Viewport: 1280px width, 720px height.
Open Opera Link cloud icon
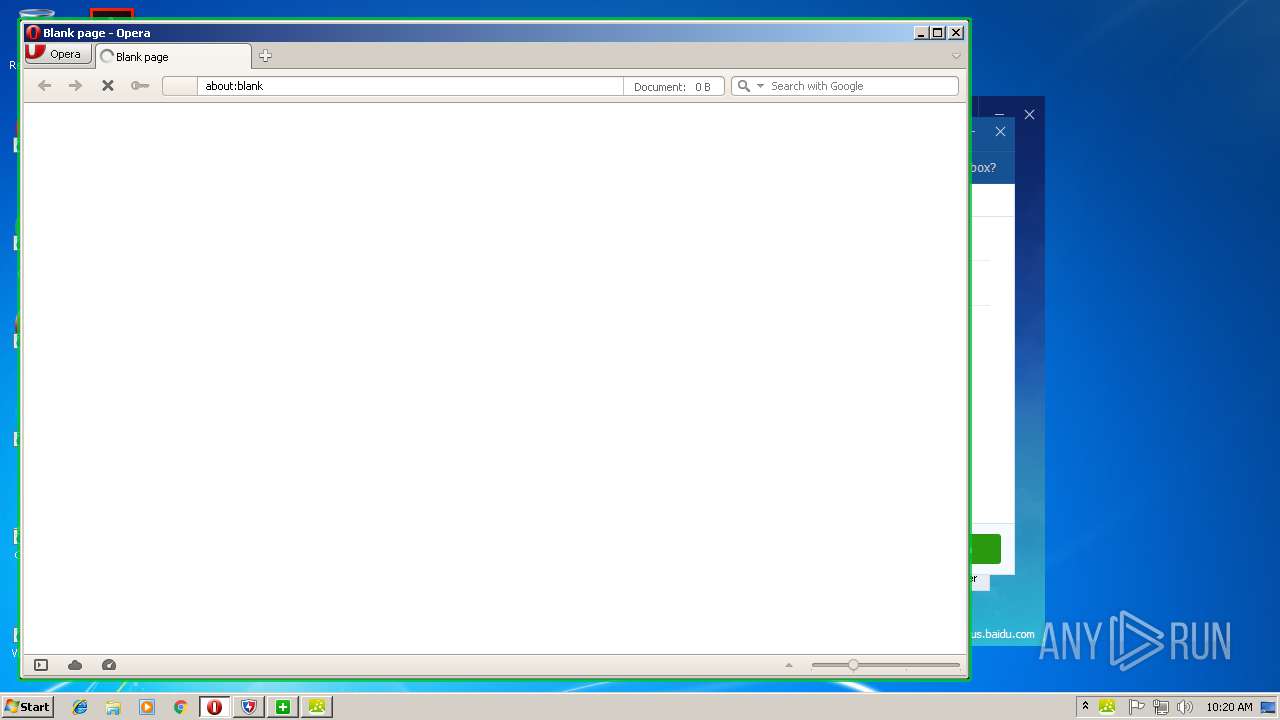(x=75, y=665)
